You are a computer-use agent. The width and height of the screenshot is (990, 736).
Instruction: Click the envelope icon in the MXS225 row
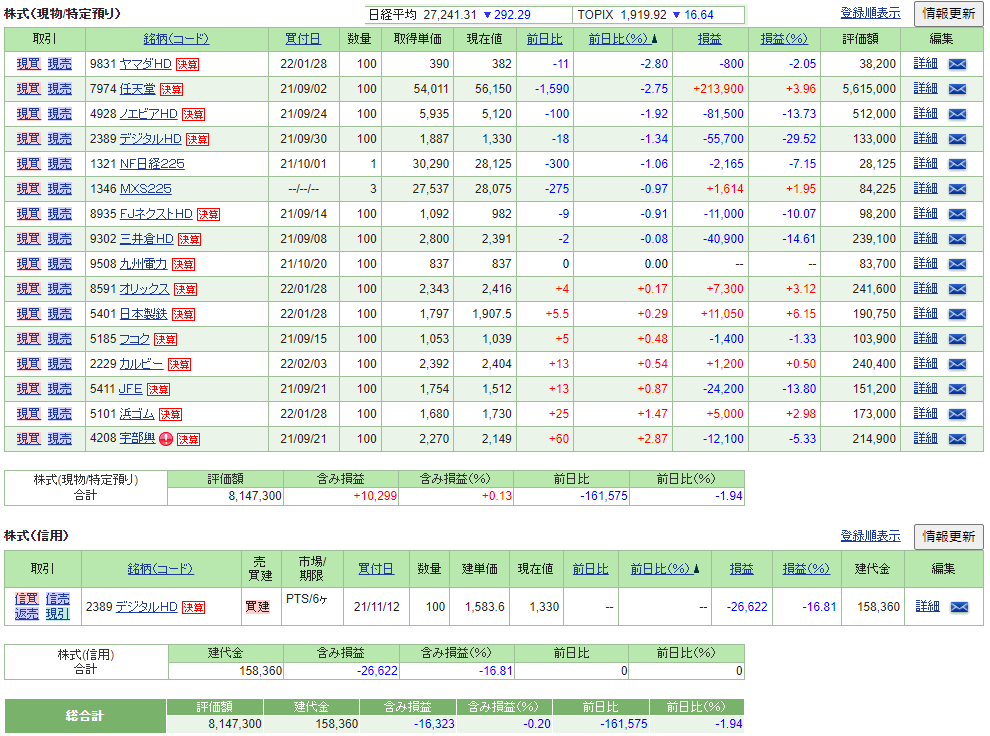(956, 188)
